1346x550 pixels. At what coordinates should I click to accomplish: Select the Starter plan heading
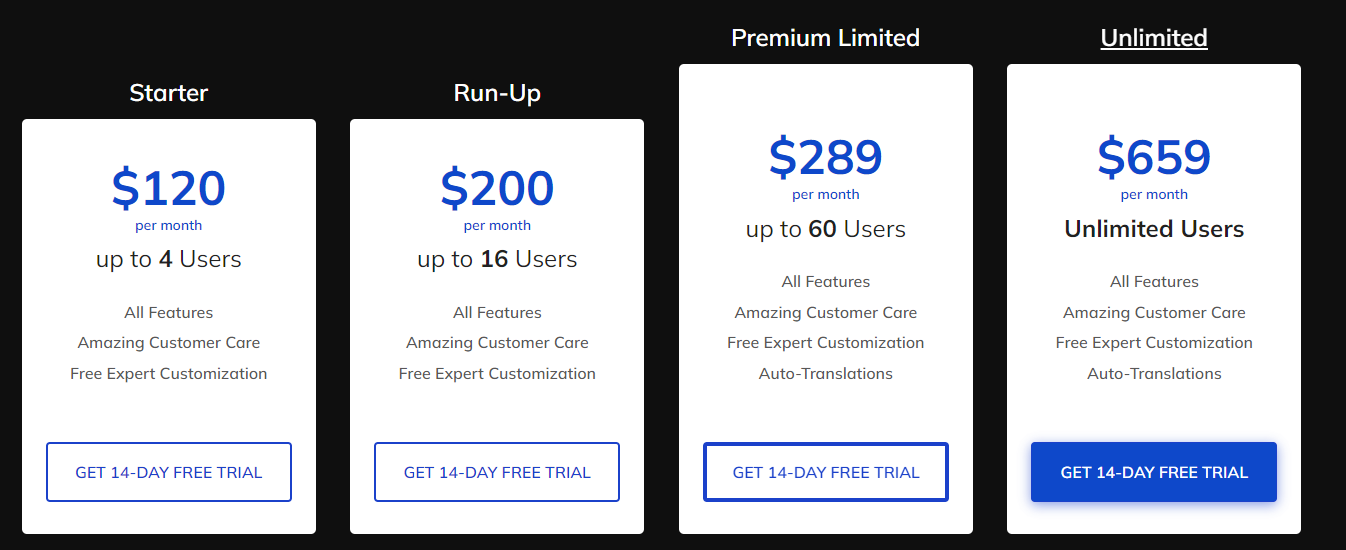[x=169, y=93]
